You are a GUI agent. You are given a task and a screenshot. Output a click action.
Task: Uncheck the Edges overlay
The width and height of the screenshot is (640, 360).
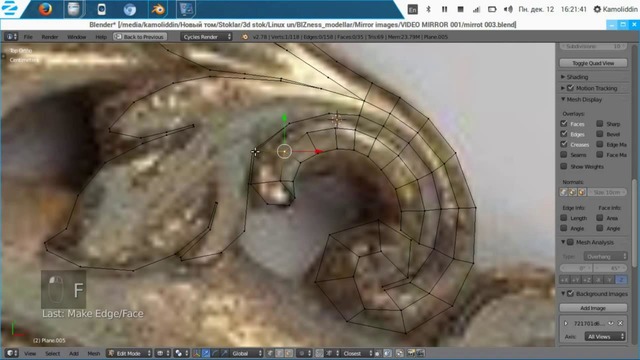[x=564, y=134]
